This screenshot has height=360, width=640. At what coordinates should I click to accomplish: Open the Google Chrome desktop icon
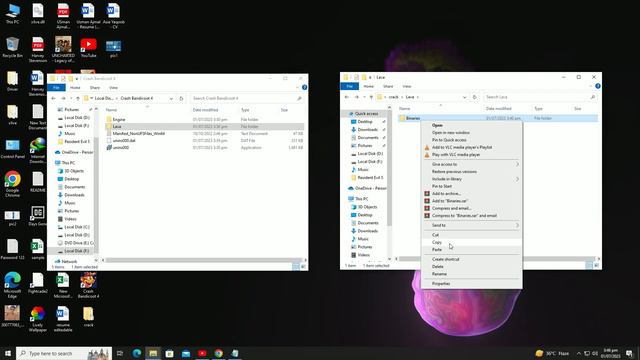tap(12, 184)
